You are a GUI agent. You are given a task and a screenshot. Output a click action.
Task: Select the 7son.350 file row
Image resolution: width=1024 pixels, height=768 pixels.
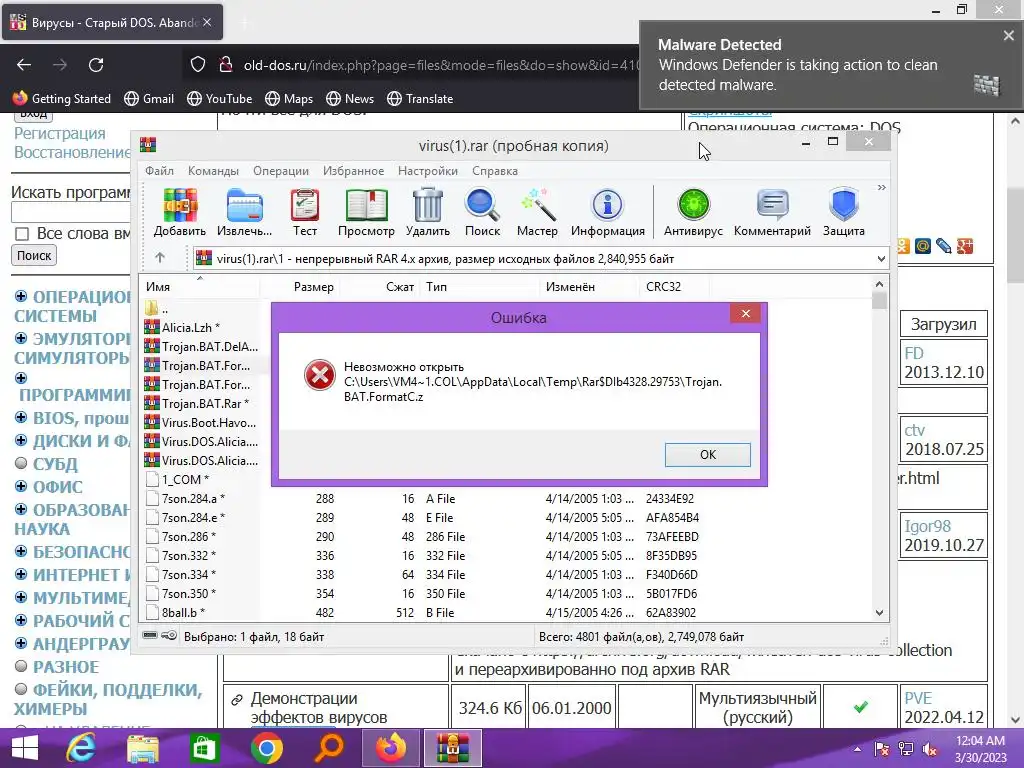pos(424,594)
